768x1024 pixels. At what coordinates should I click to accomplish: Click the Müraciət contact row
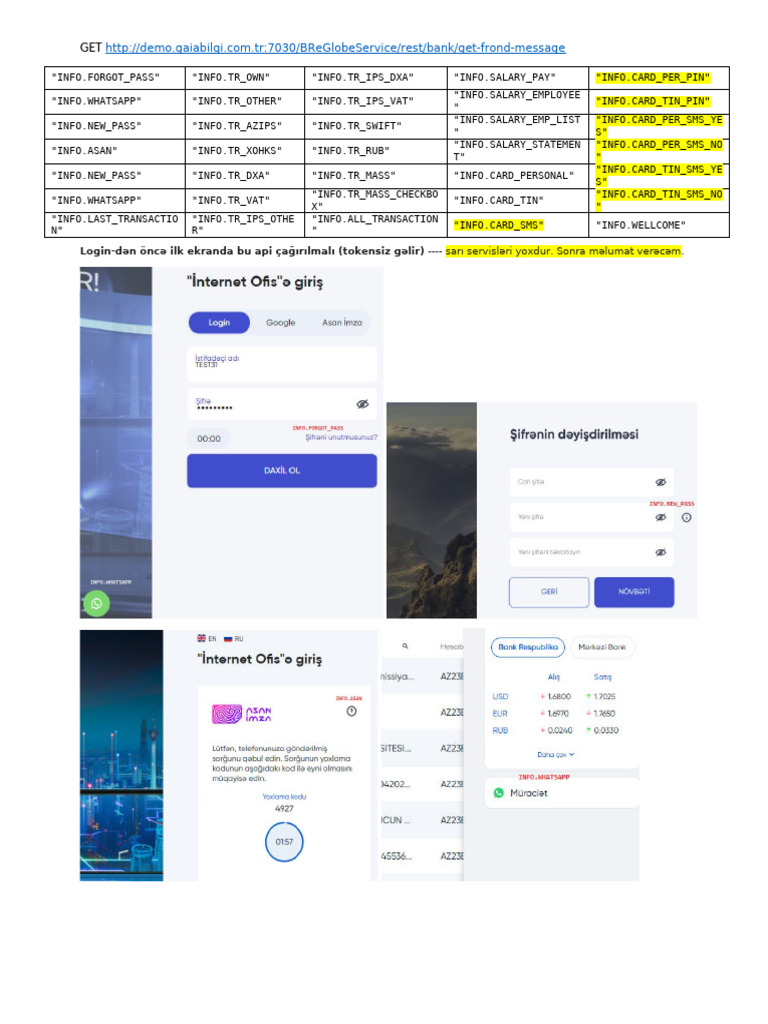click(562, 793)
